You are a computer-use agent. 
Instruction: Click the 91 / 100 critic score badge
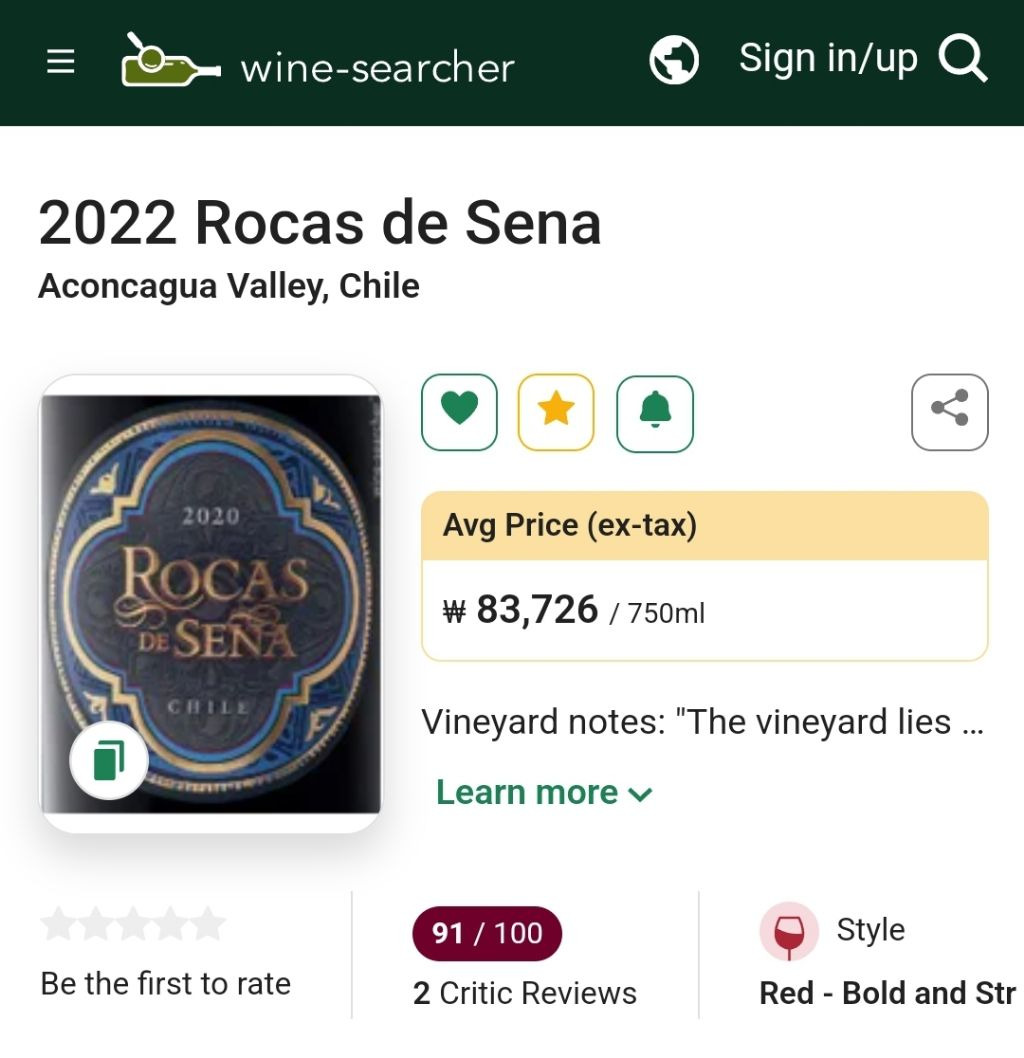(487, 934)
